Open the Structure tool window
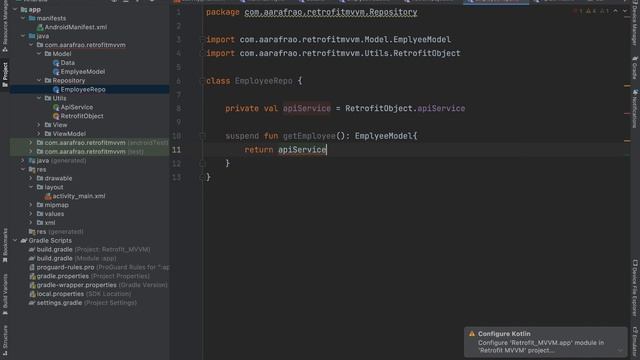The image size is (640, 360). [5, 340]
